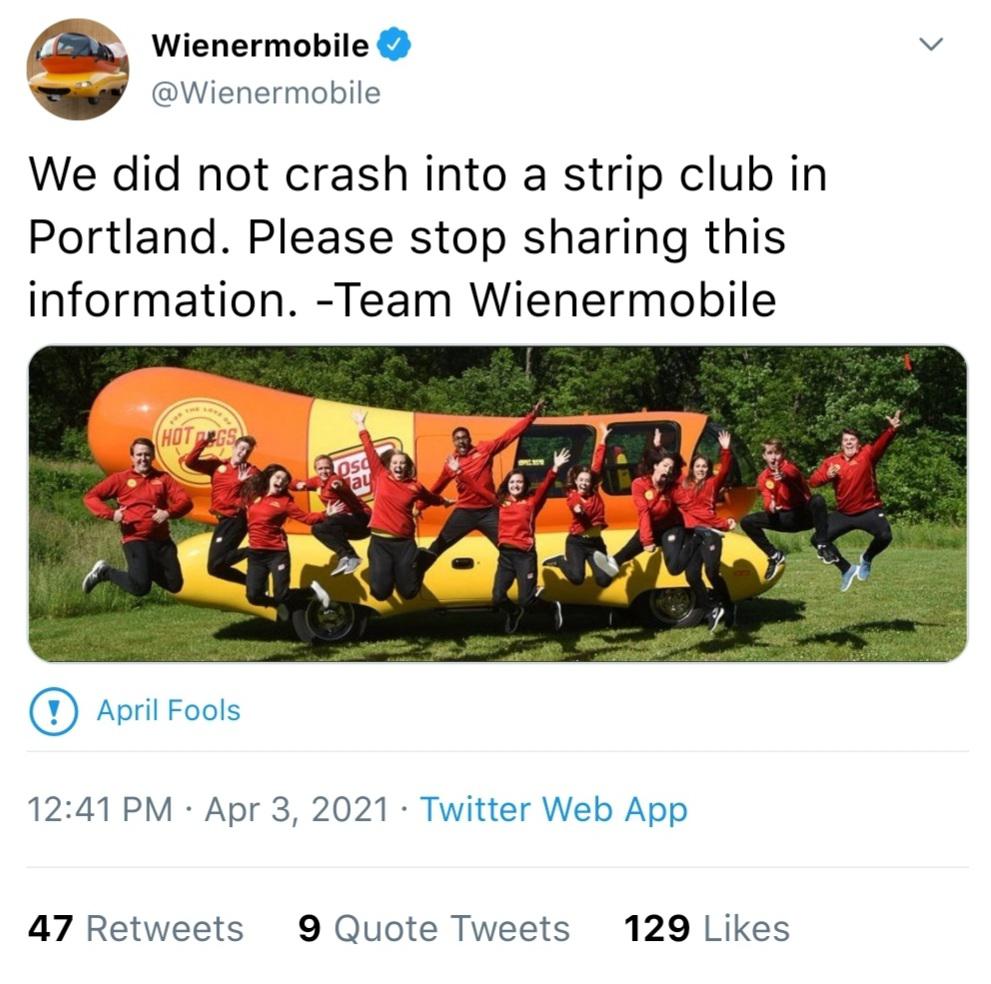Click the number 9 quote count

[x=310, y=928]
